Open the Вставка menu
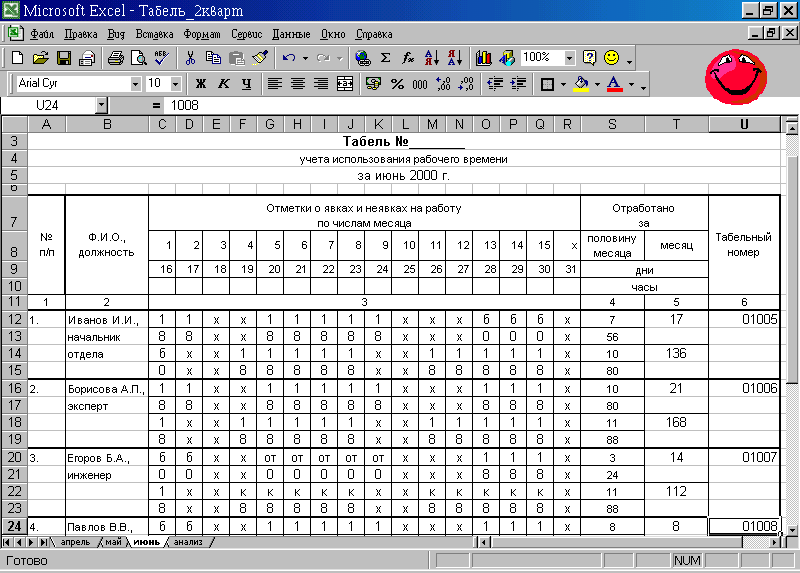 coord(155,34)
